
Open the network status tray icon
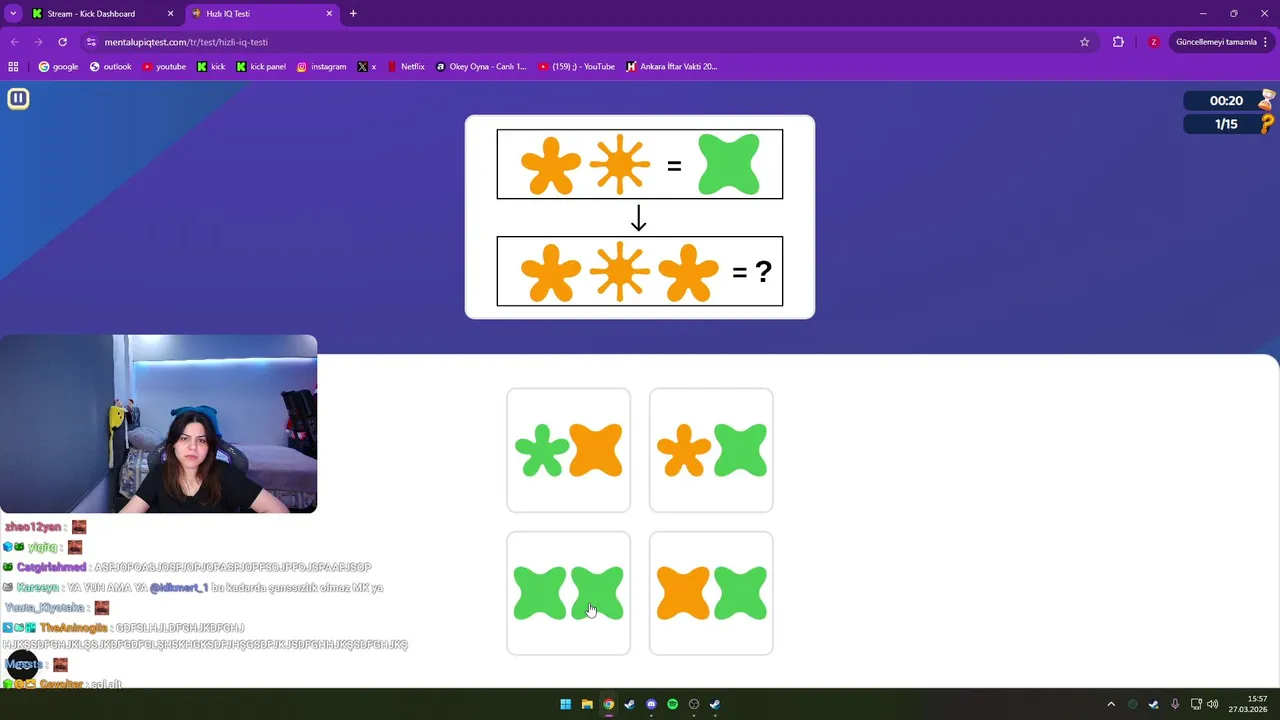[x=1196, y=704]
